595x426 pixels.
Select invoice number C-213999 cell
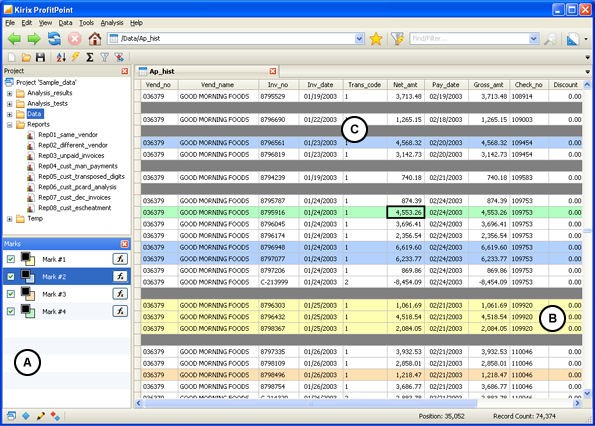(x=279, y=282)
